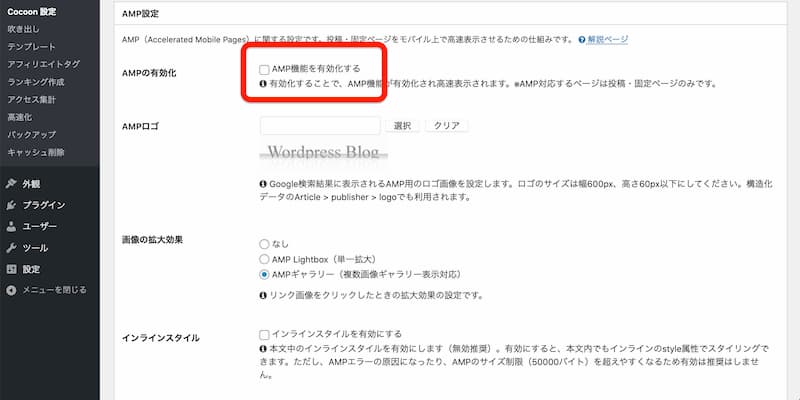Open the Cocoon 設定 menu item
Viewport: 800px width, 400px height.
(x=32, y=12)
